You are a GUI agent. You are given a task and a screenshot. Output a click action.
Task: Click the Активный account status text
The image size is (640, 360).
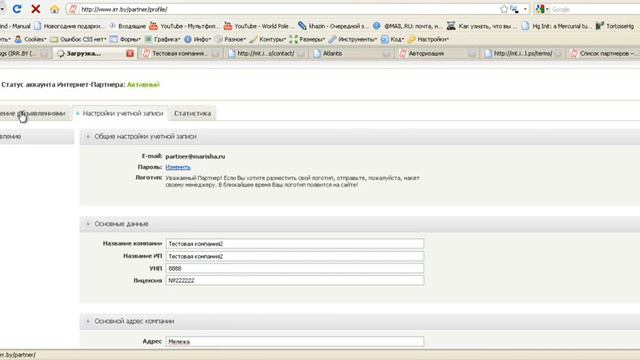(143, 84)
